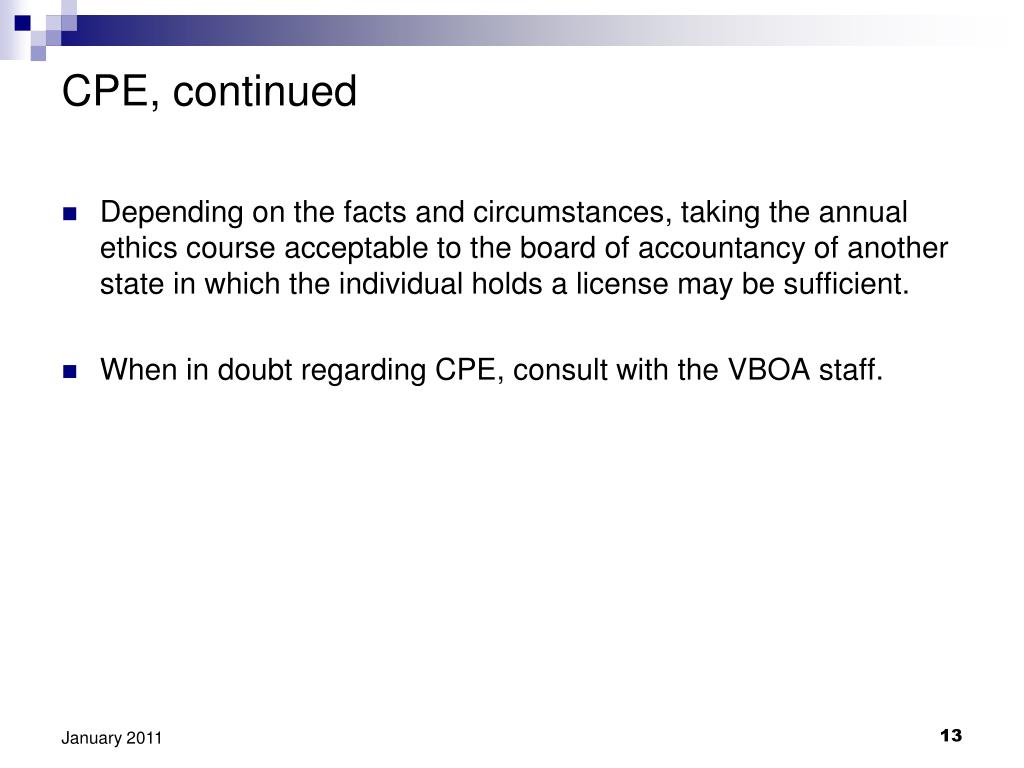Click the light purple square under header bar
The image size is (1024, 768).
click(39, 53)
